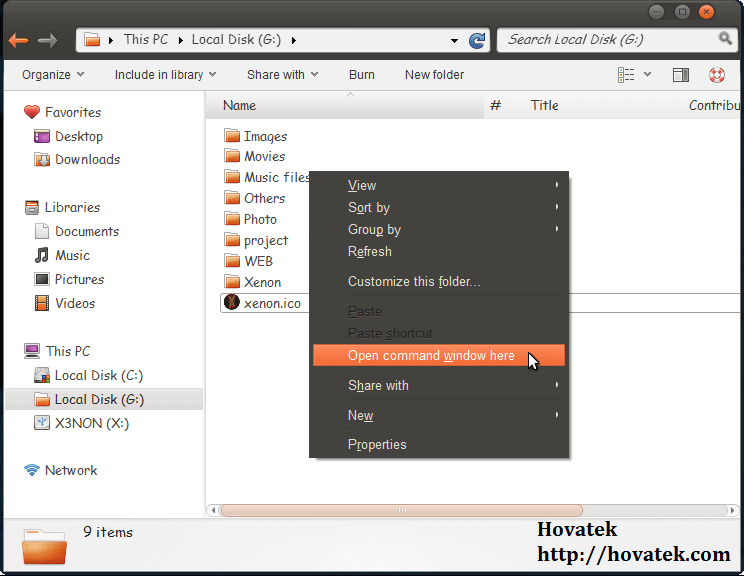Click the New folder button

(x=435, y=75)
